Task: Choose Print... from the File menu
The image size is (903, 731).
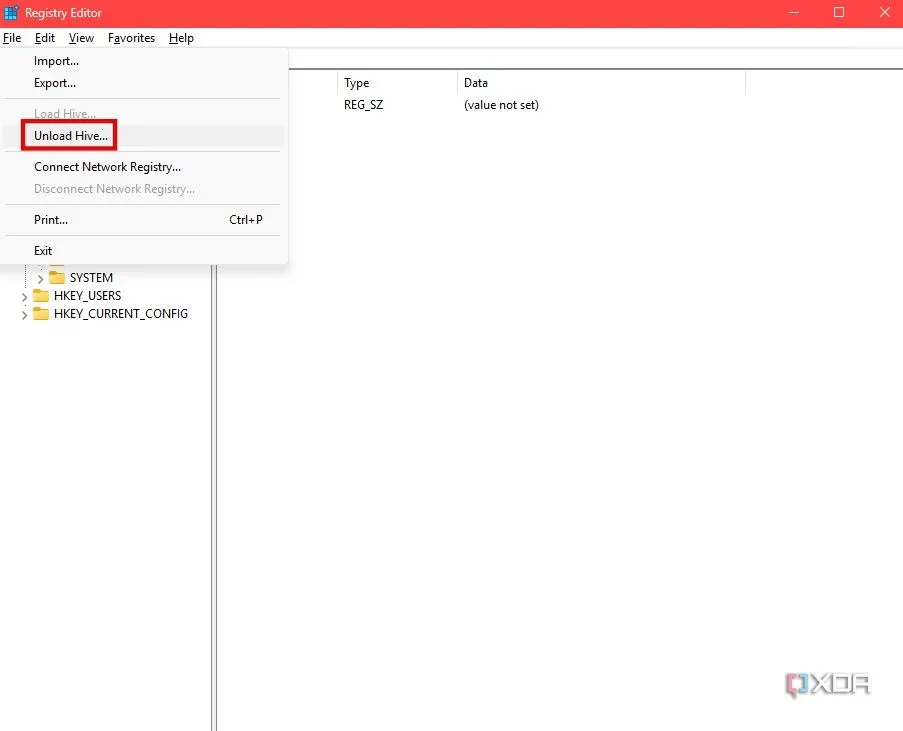Action: (x=143, y=220)
